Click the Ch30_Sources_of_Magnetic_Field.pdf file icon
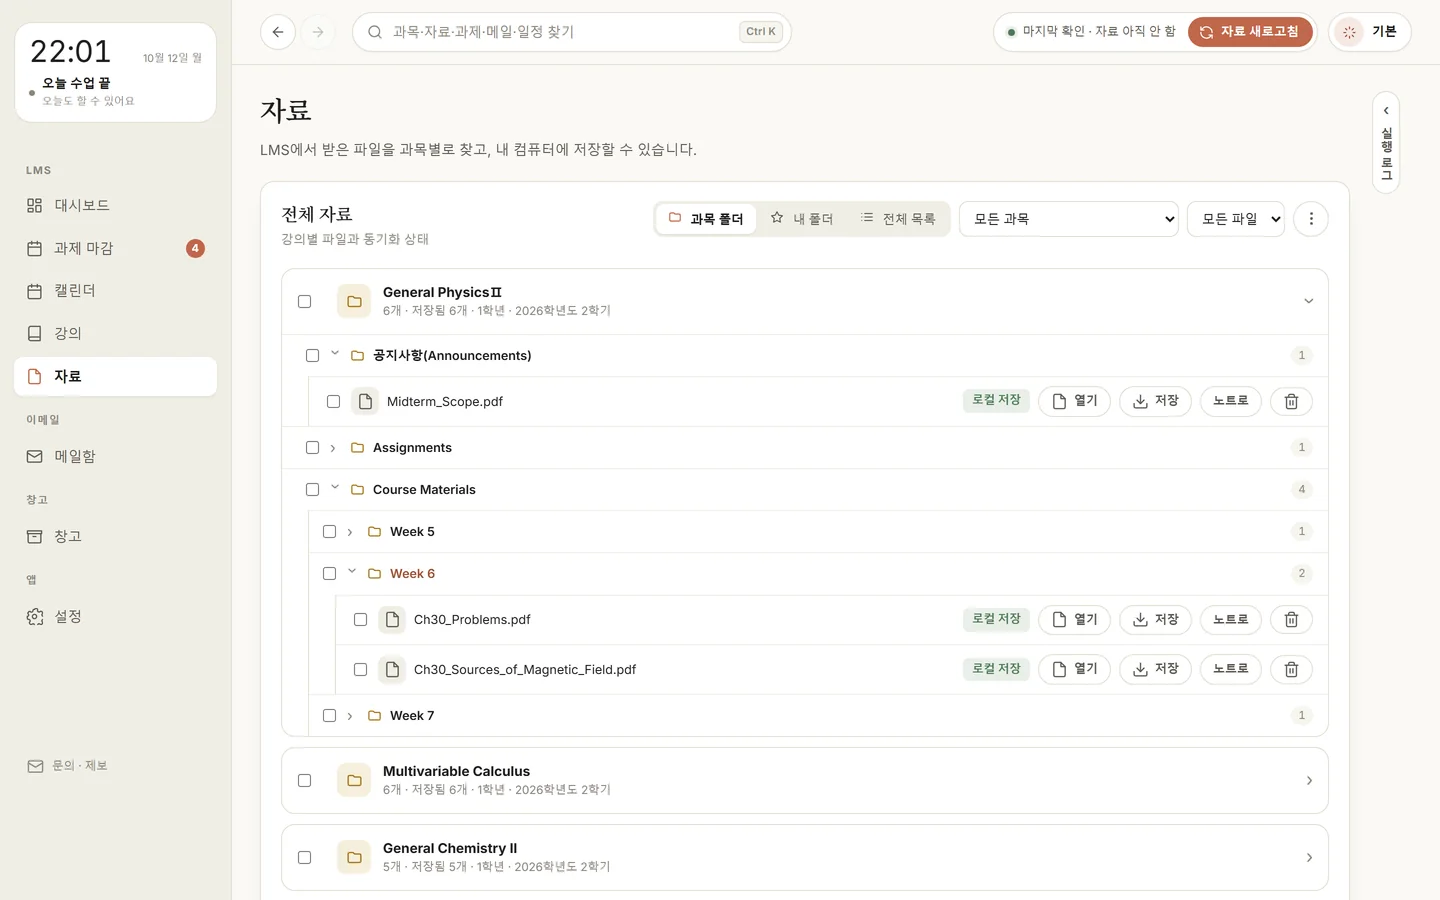Image resolution: width=1440 pixels, height=900 pixels. coord(392,669)
